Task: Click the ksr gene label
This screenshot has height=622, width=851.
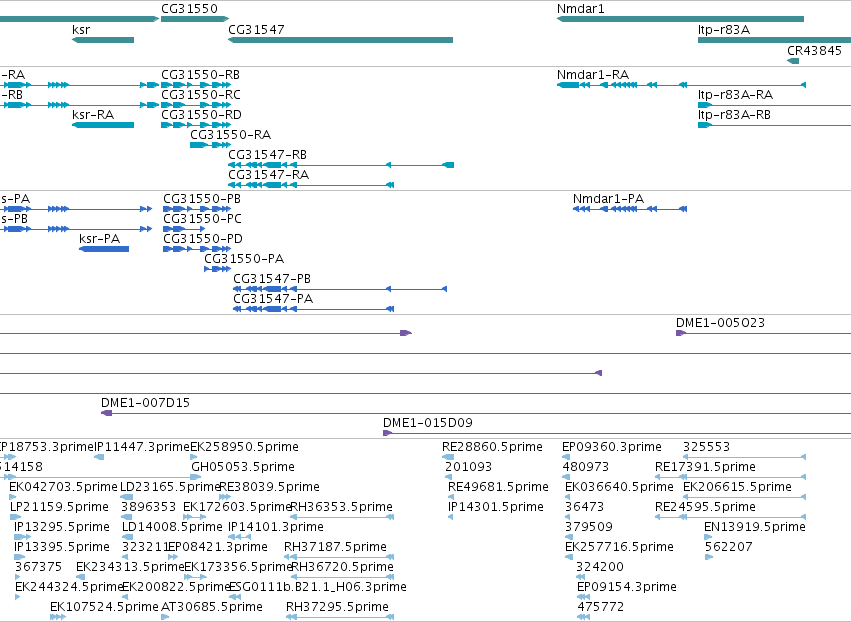Action: (x=81, y=29)
